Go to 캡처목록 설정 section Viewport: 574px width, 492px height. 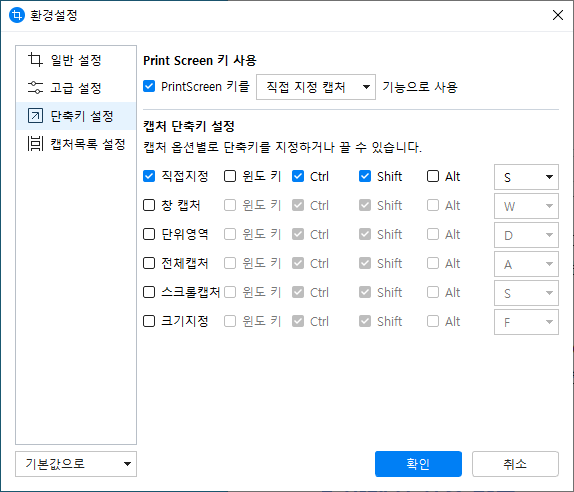point(76,144)
